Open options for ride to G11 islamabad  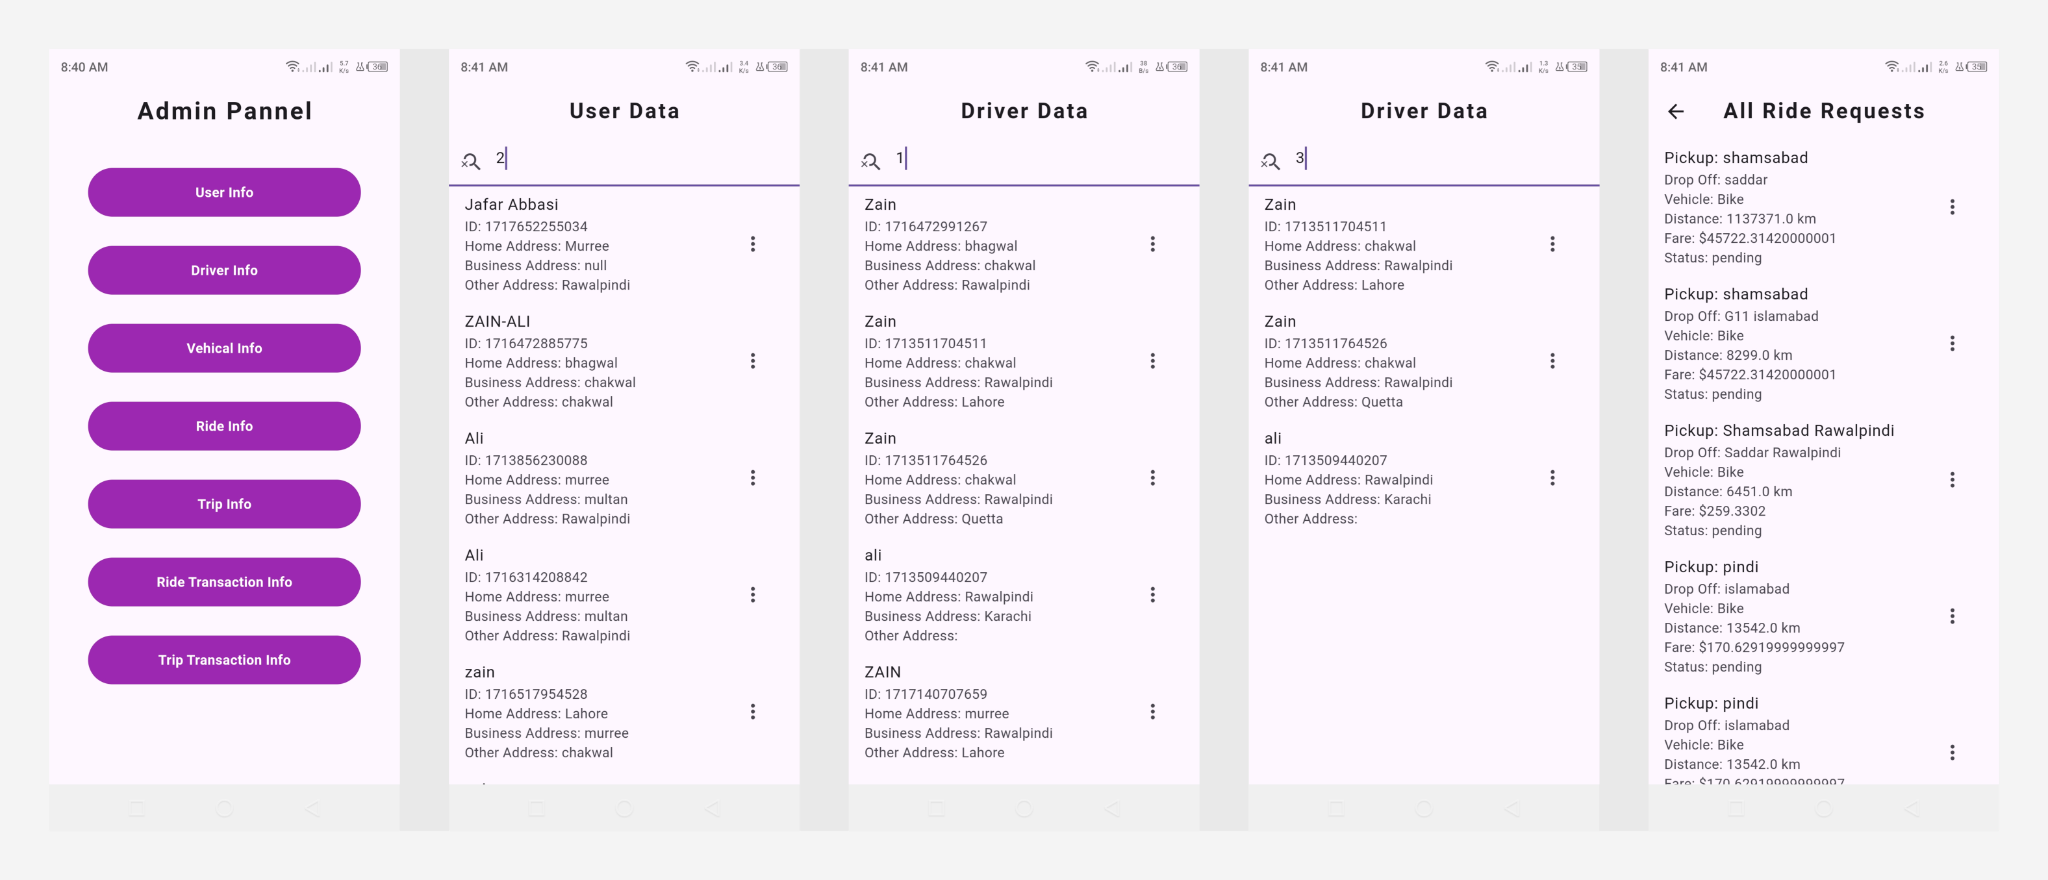1952,344
